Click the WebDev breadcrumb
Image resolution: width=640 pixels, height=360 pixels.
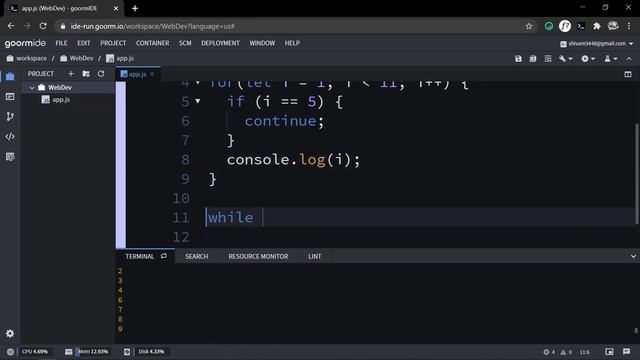coord(77,58)
